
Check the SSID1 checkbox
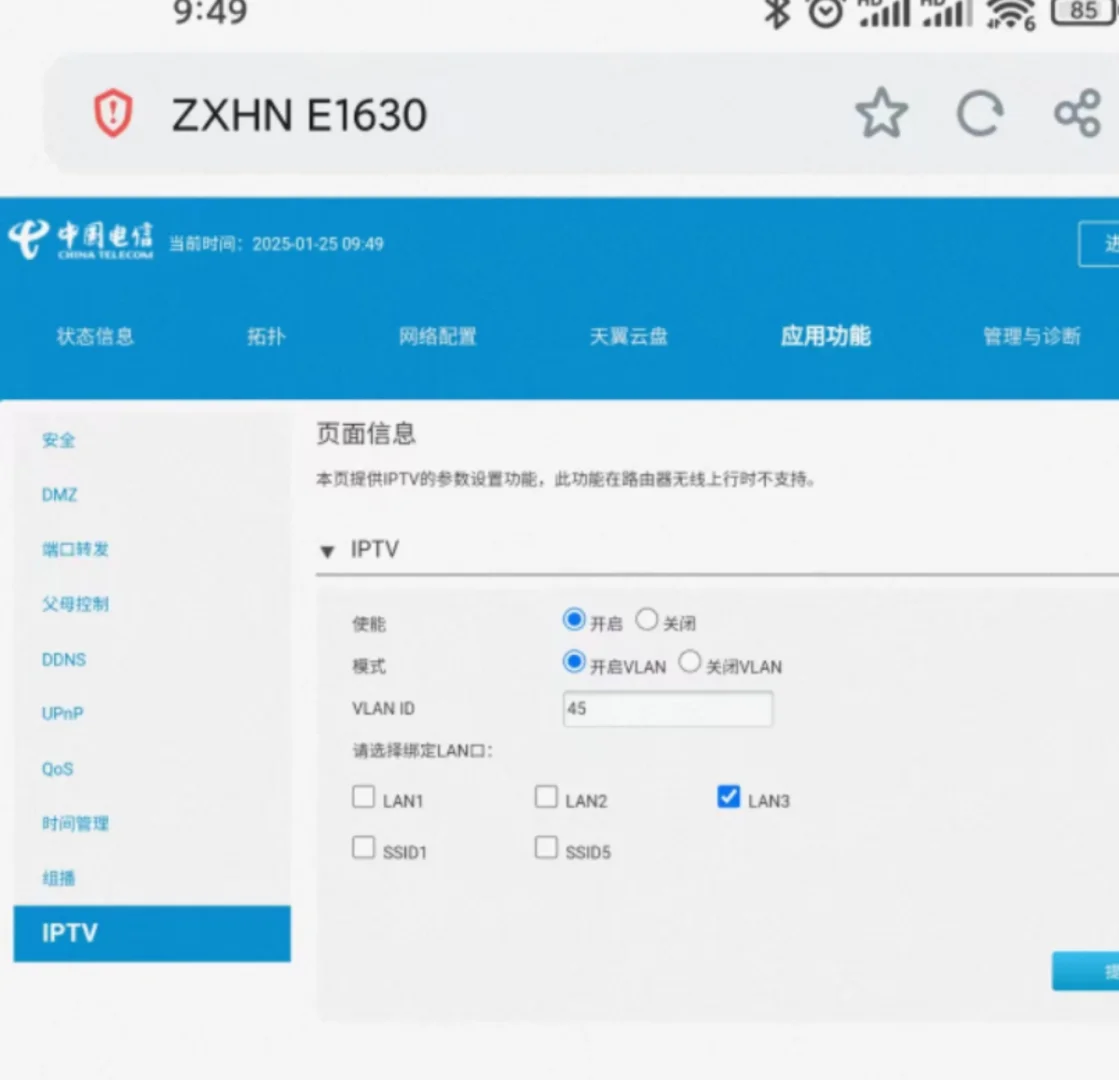point(364,847)
